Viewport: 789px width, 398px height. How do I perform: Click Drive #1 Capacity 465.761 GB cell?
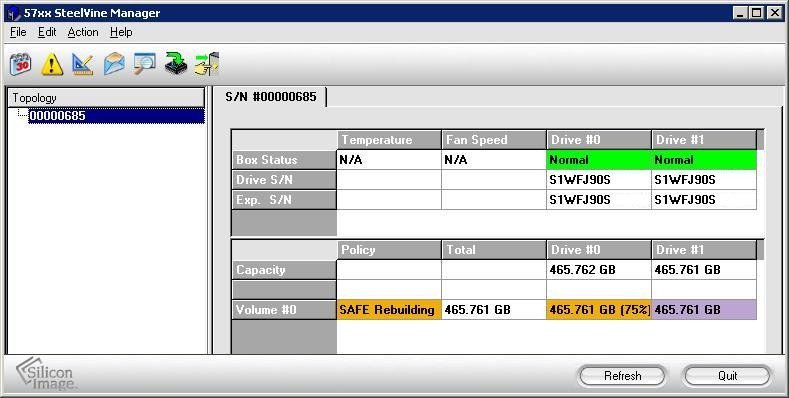pos(704,270)
